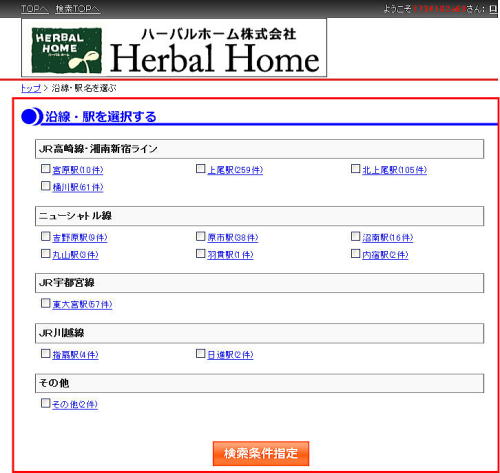
Task: Select the 北上尾駅 checkbox
Action: point(355,169)
